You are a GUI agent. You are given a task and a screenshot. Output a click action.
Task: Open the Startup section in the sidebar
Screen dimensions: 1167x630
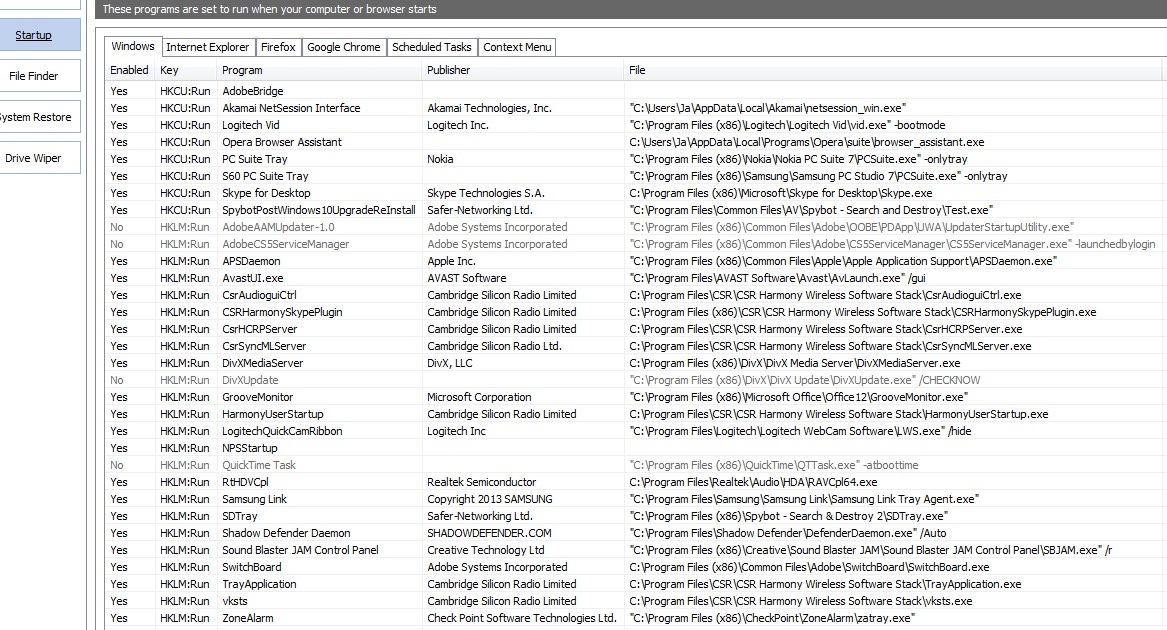pos(33,35)
